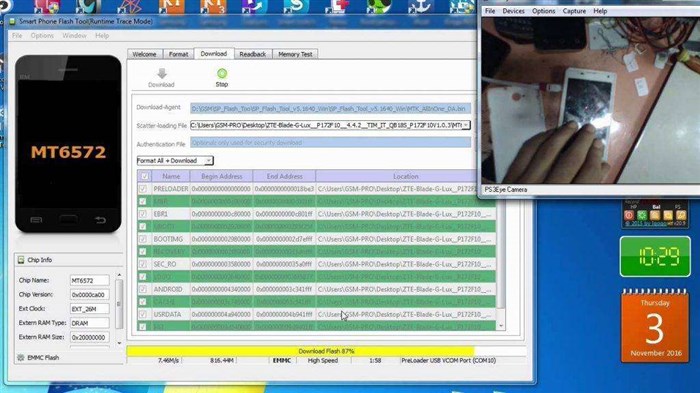
Task: Click the green 10:29 clock gadget
Action: [655, 256]
